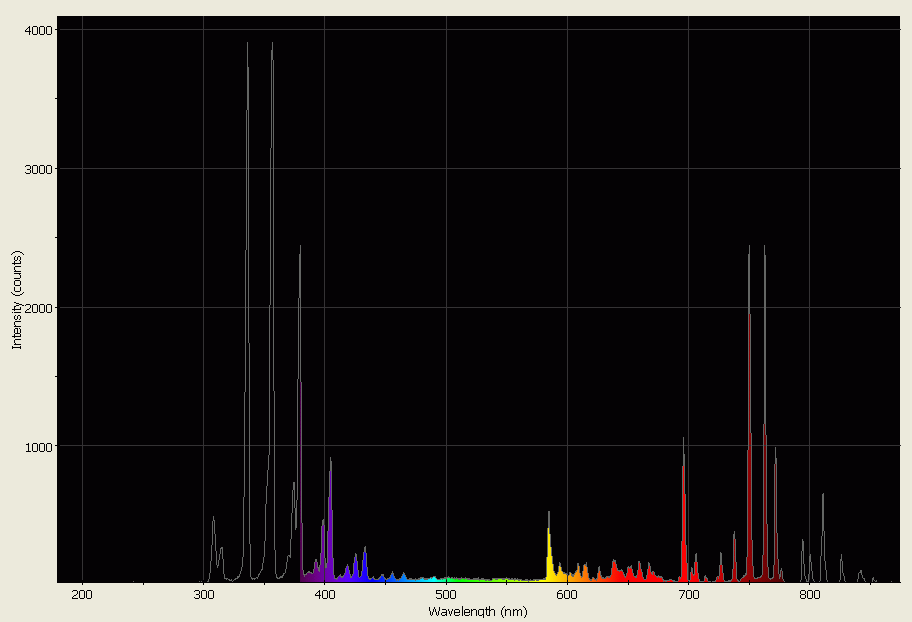The height and width of the screenshot is (622, 912).
Task: Click the red peak near 695 nm
Action: click(x=683, y=445)
